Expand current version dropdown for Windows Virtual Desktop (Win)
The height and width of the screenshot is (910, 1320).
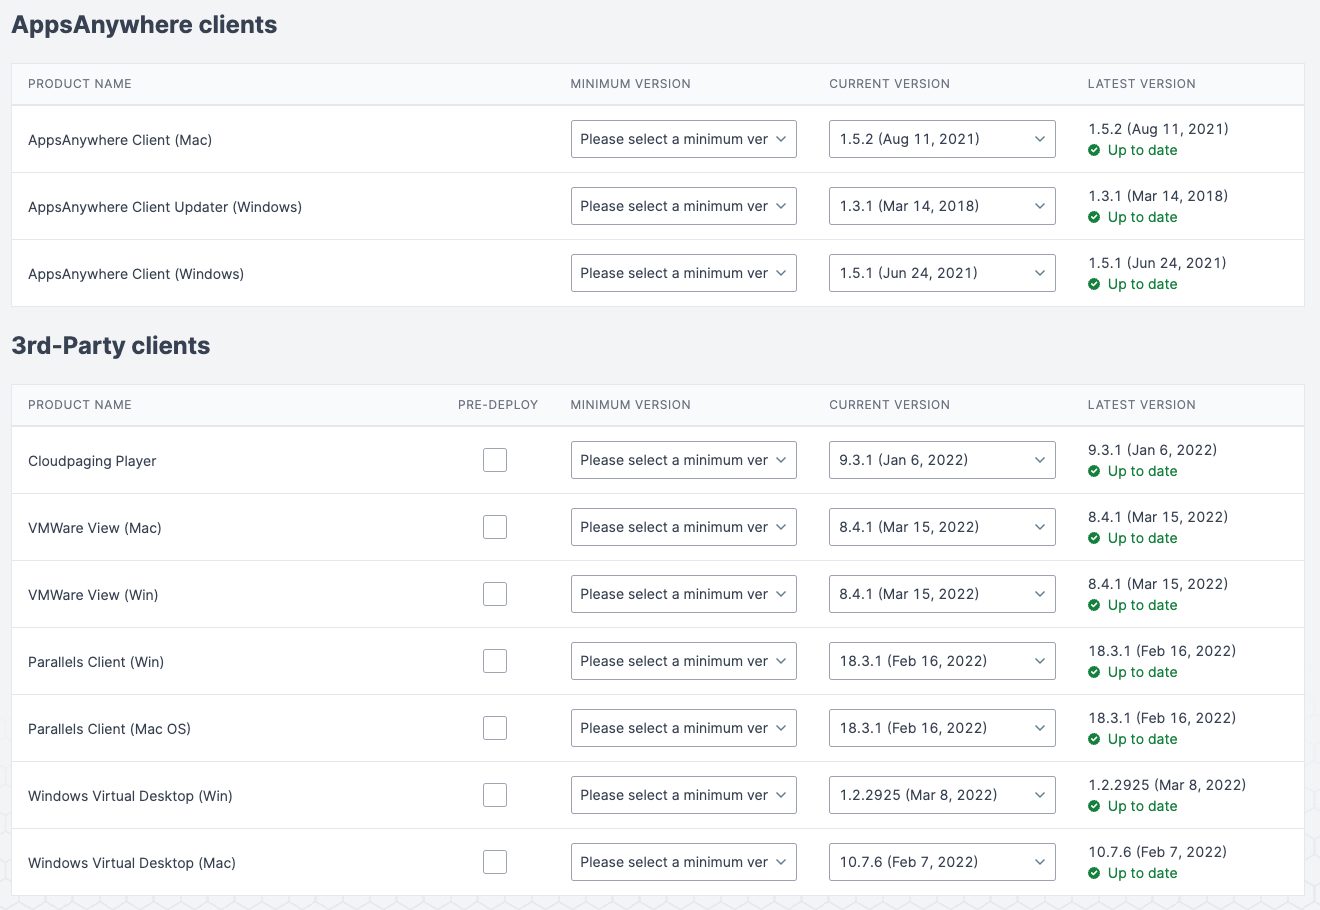click(942, 795)
